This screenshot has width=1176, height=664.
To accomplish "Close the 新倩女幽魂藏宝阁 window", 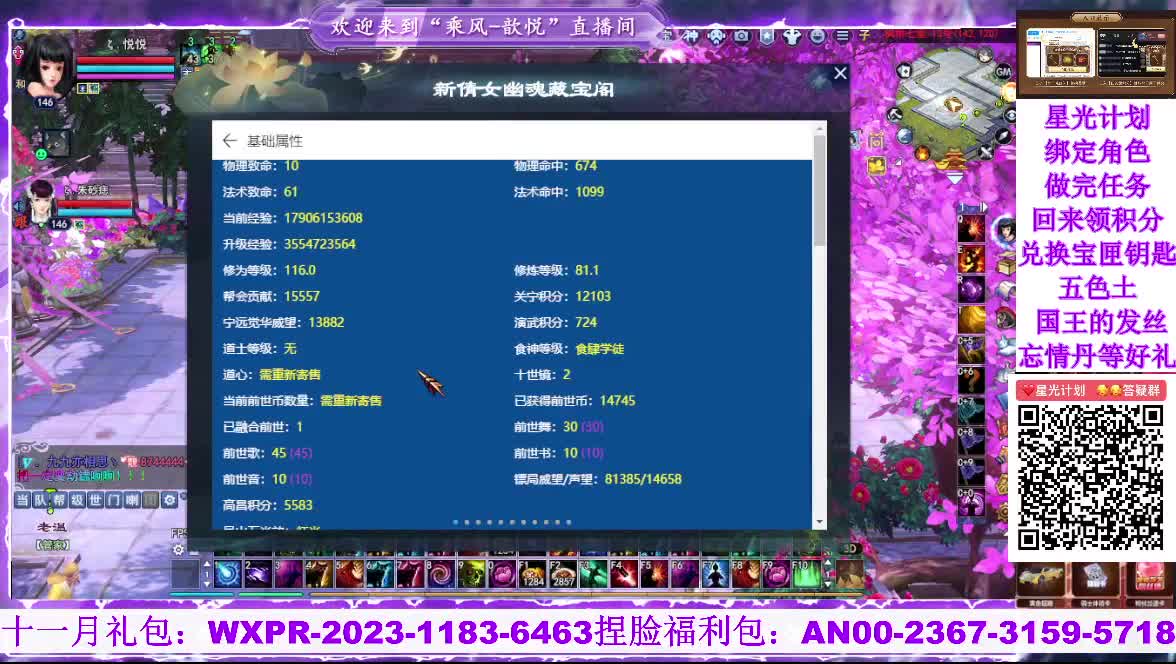I will click(x=840, y=73).
